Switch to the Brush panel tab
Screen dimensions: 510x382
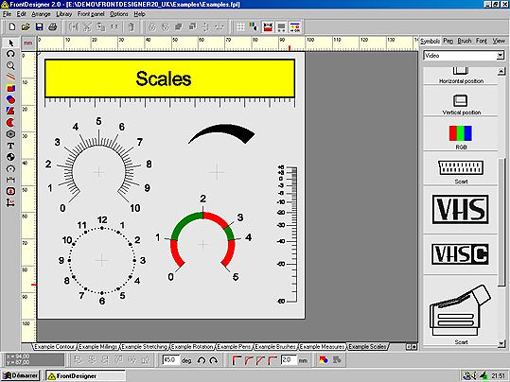(464, 41)
